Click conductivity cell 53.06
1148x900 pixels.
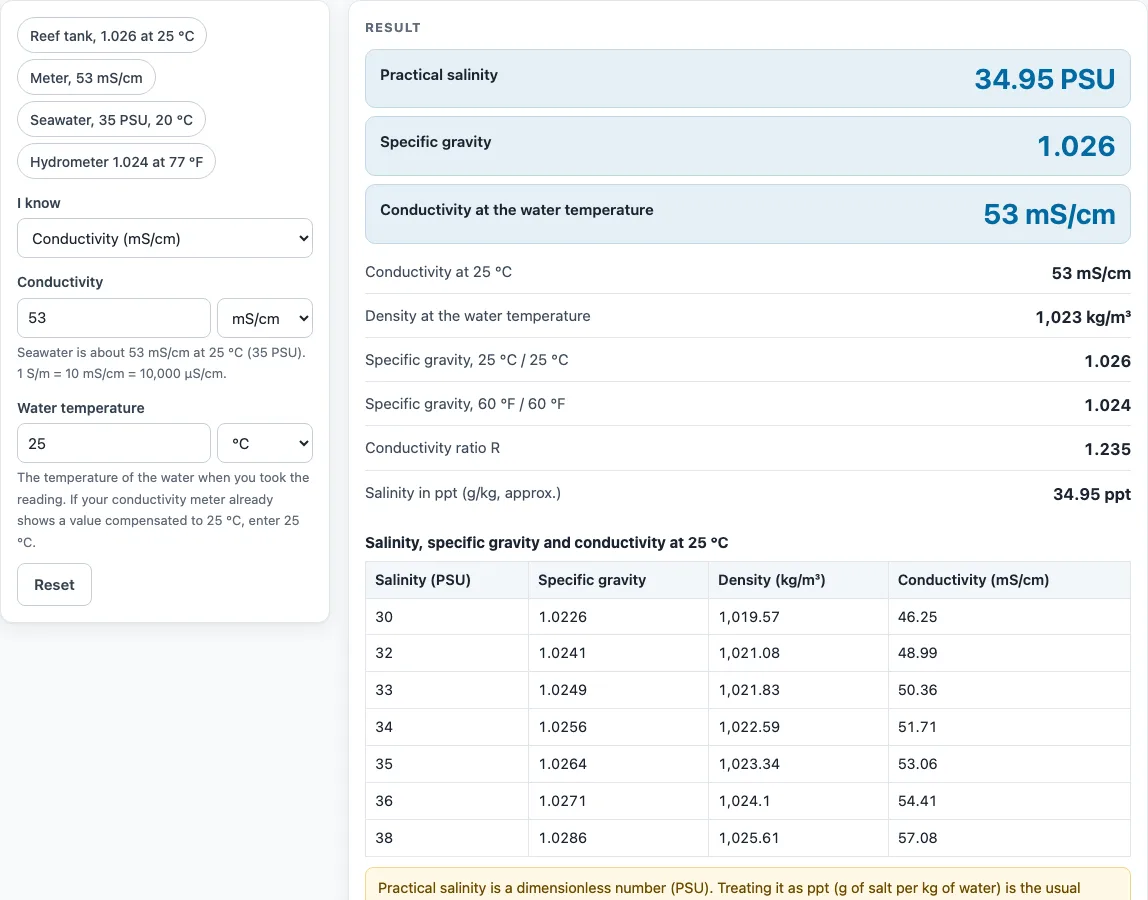pos(1009,764)
